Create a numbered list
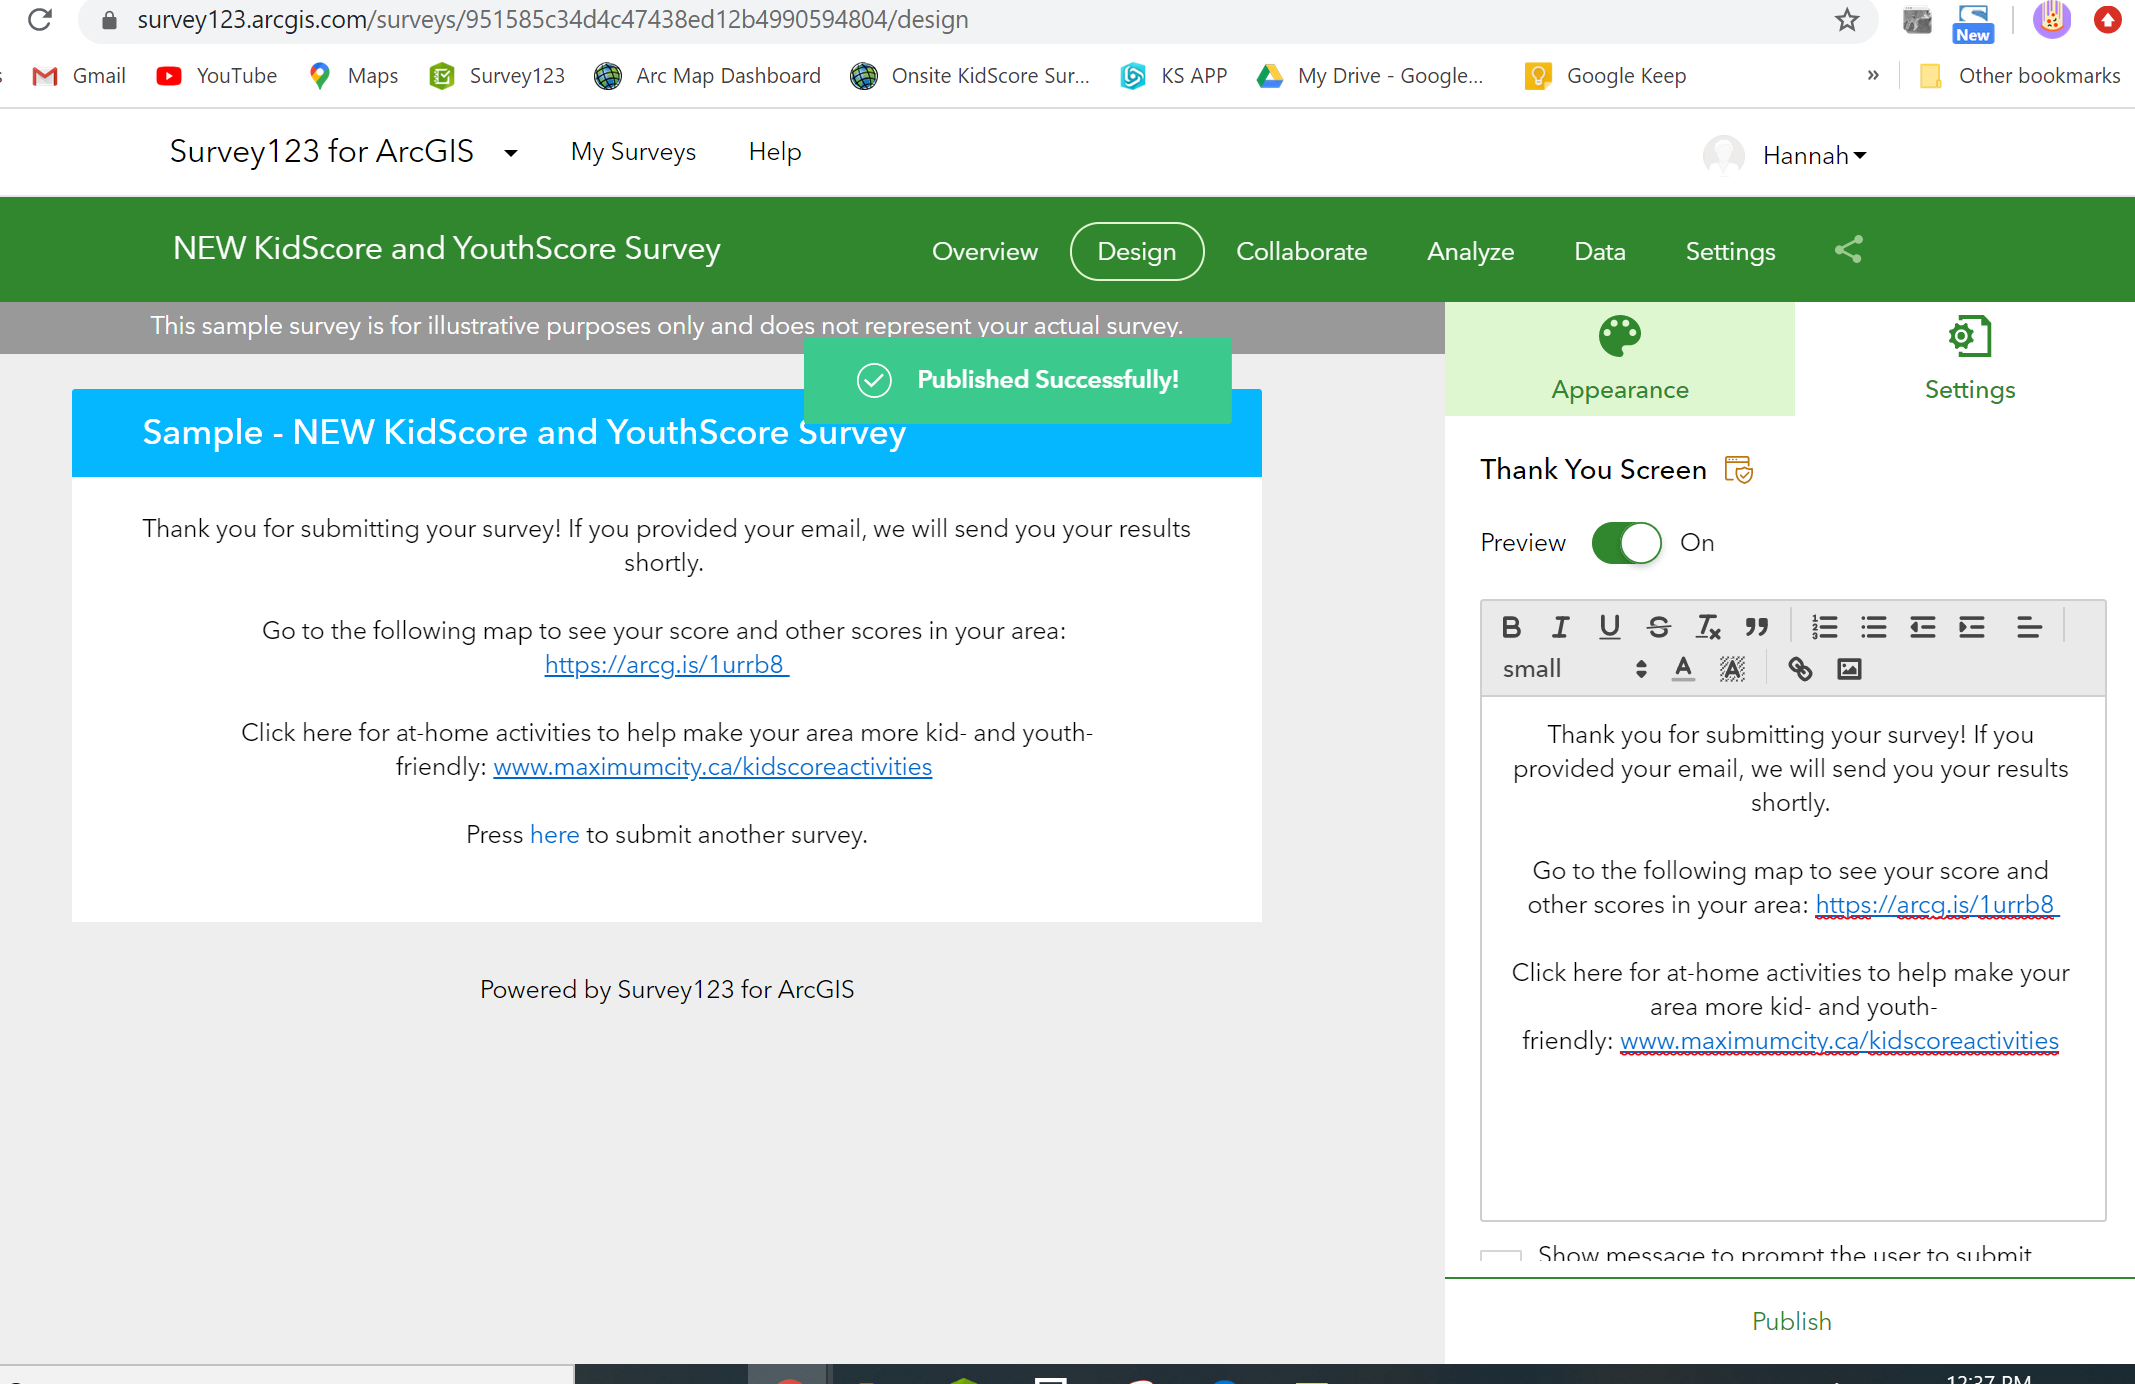This screenshot has width=2135, height=1384. point(1824,627)
